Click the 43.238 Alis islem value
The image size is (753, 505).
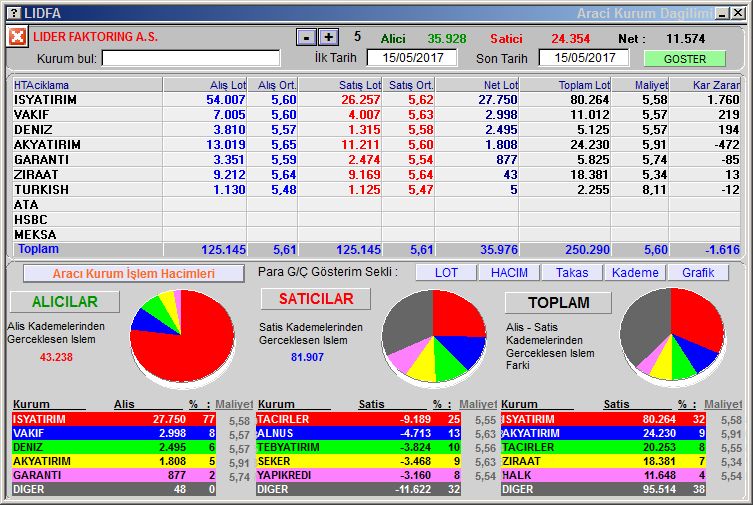click(56, 357)
